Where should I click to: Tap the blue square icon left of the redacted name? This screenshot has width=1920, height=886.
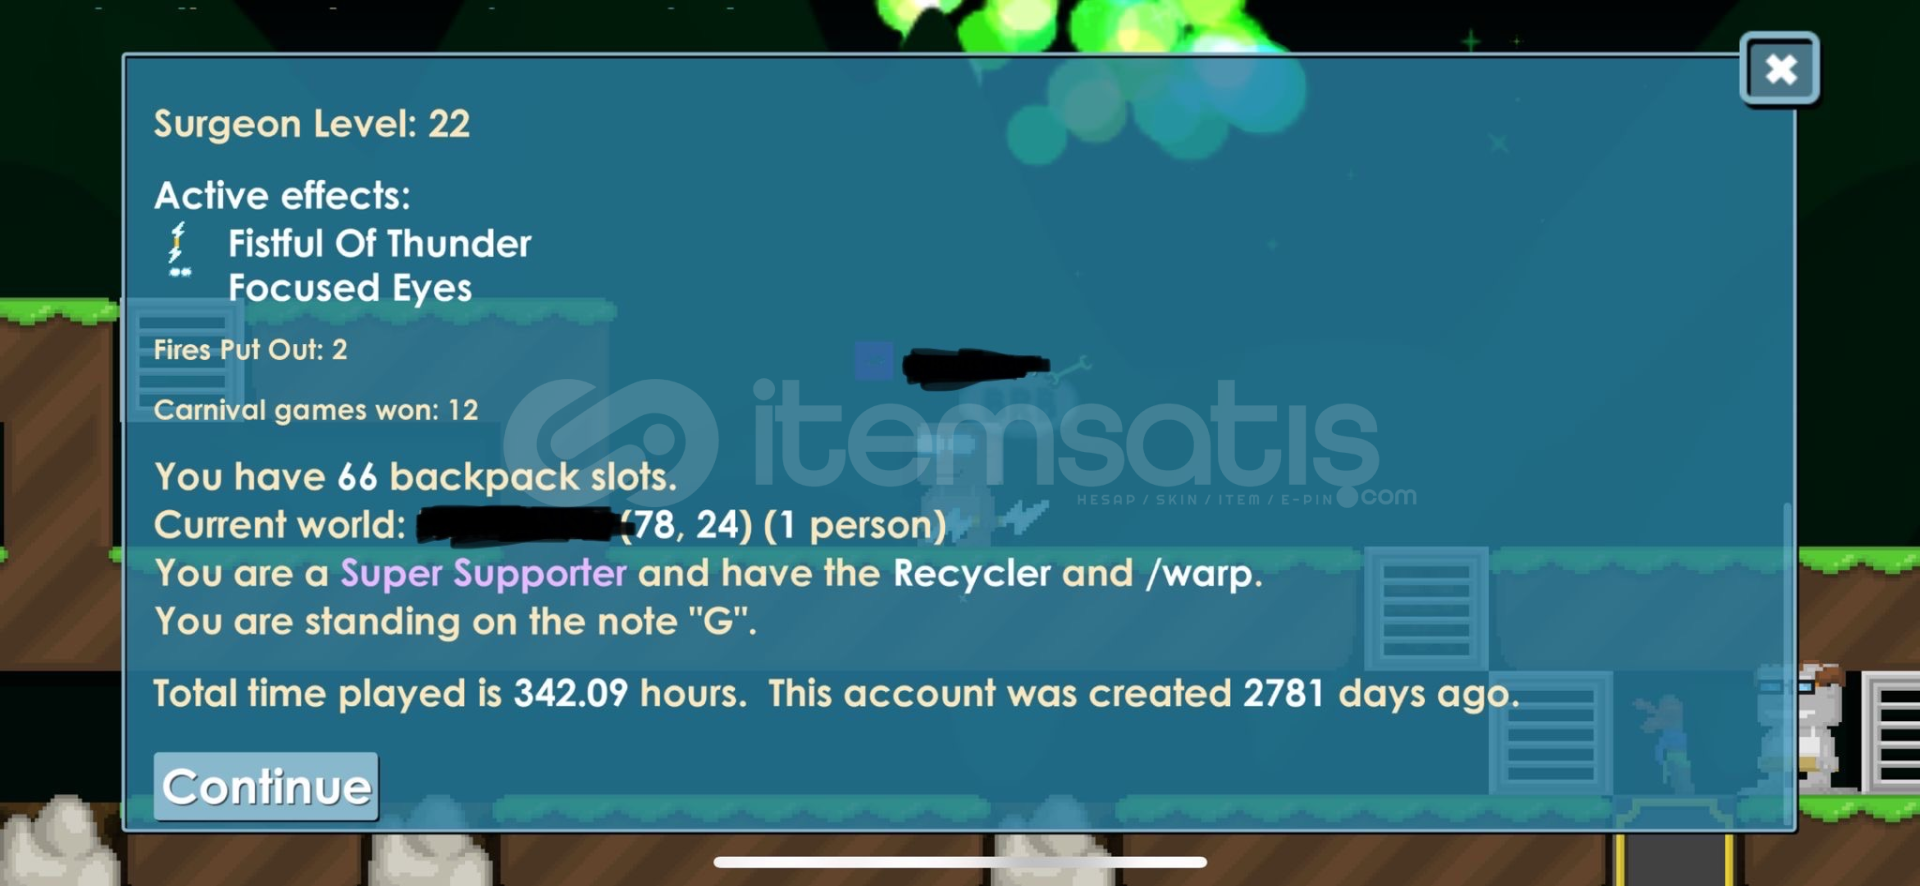pos(874,360)
